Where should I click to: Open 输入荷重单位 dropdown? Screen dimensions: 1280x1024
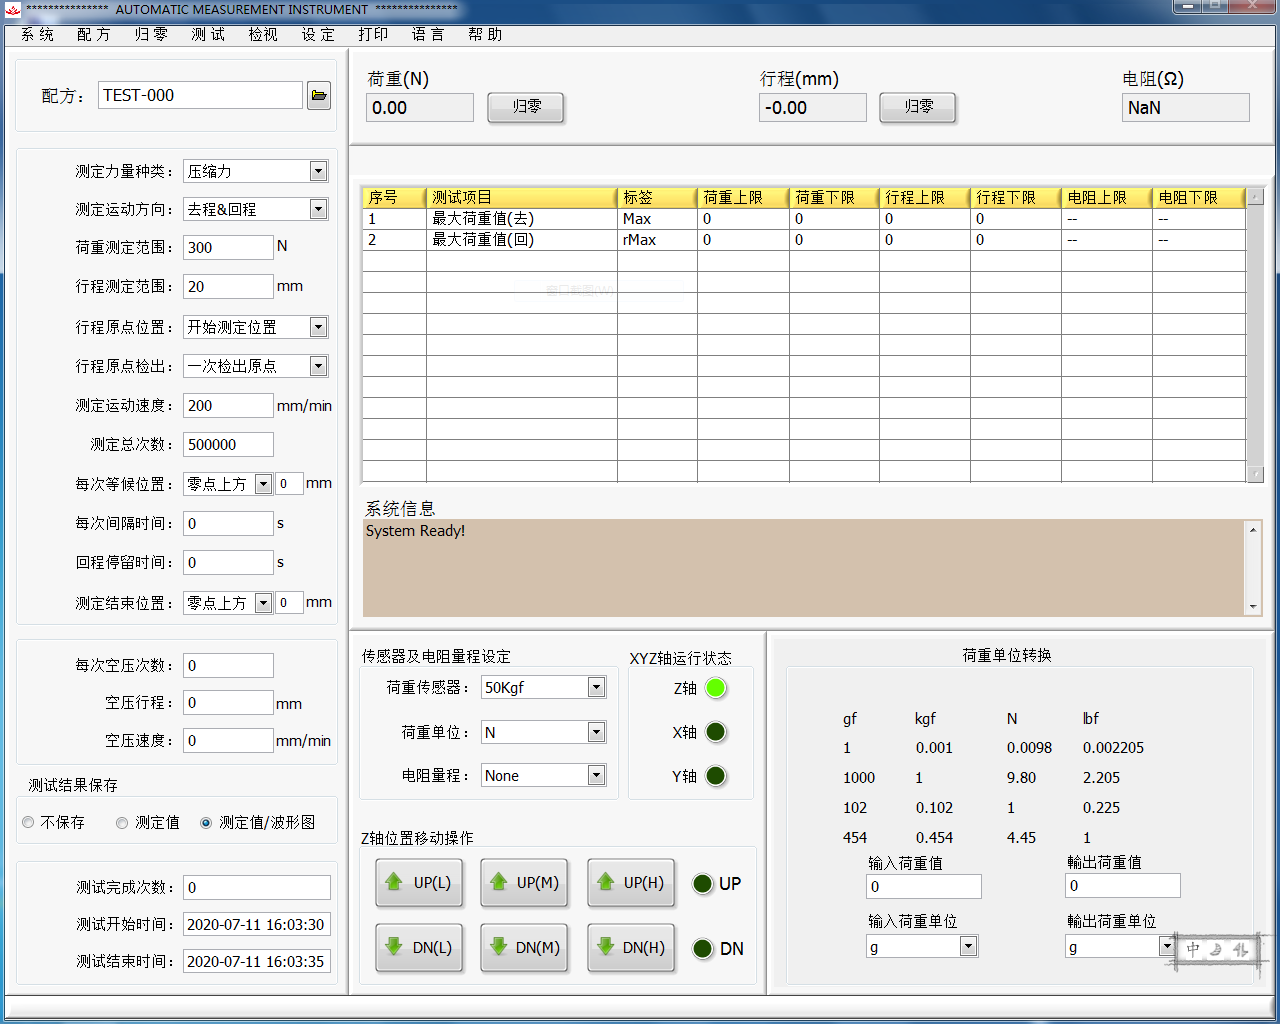coord(968,946)
